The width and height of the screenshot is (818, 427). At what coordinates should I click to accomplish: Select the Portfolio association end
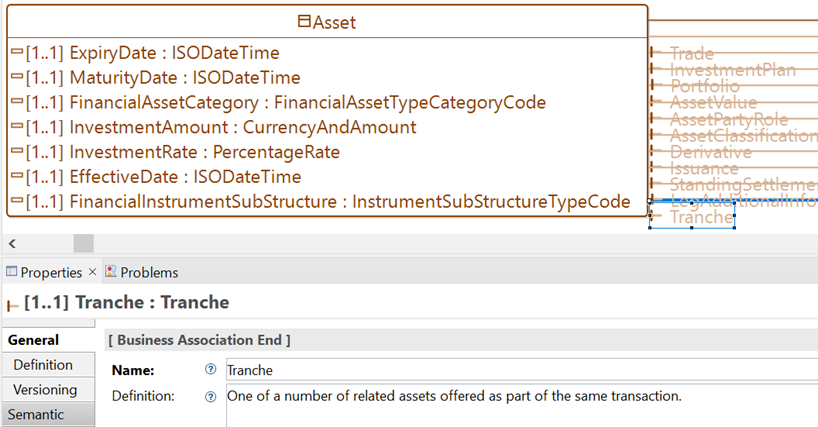(x=705, y=86)
